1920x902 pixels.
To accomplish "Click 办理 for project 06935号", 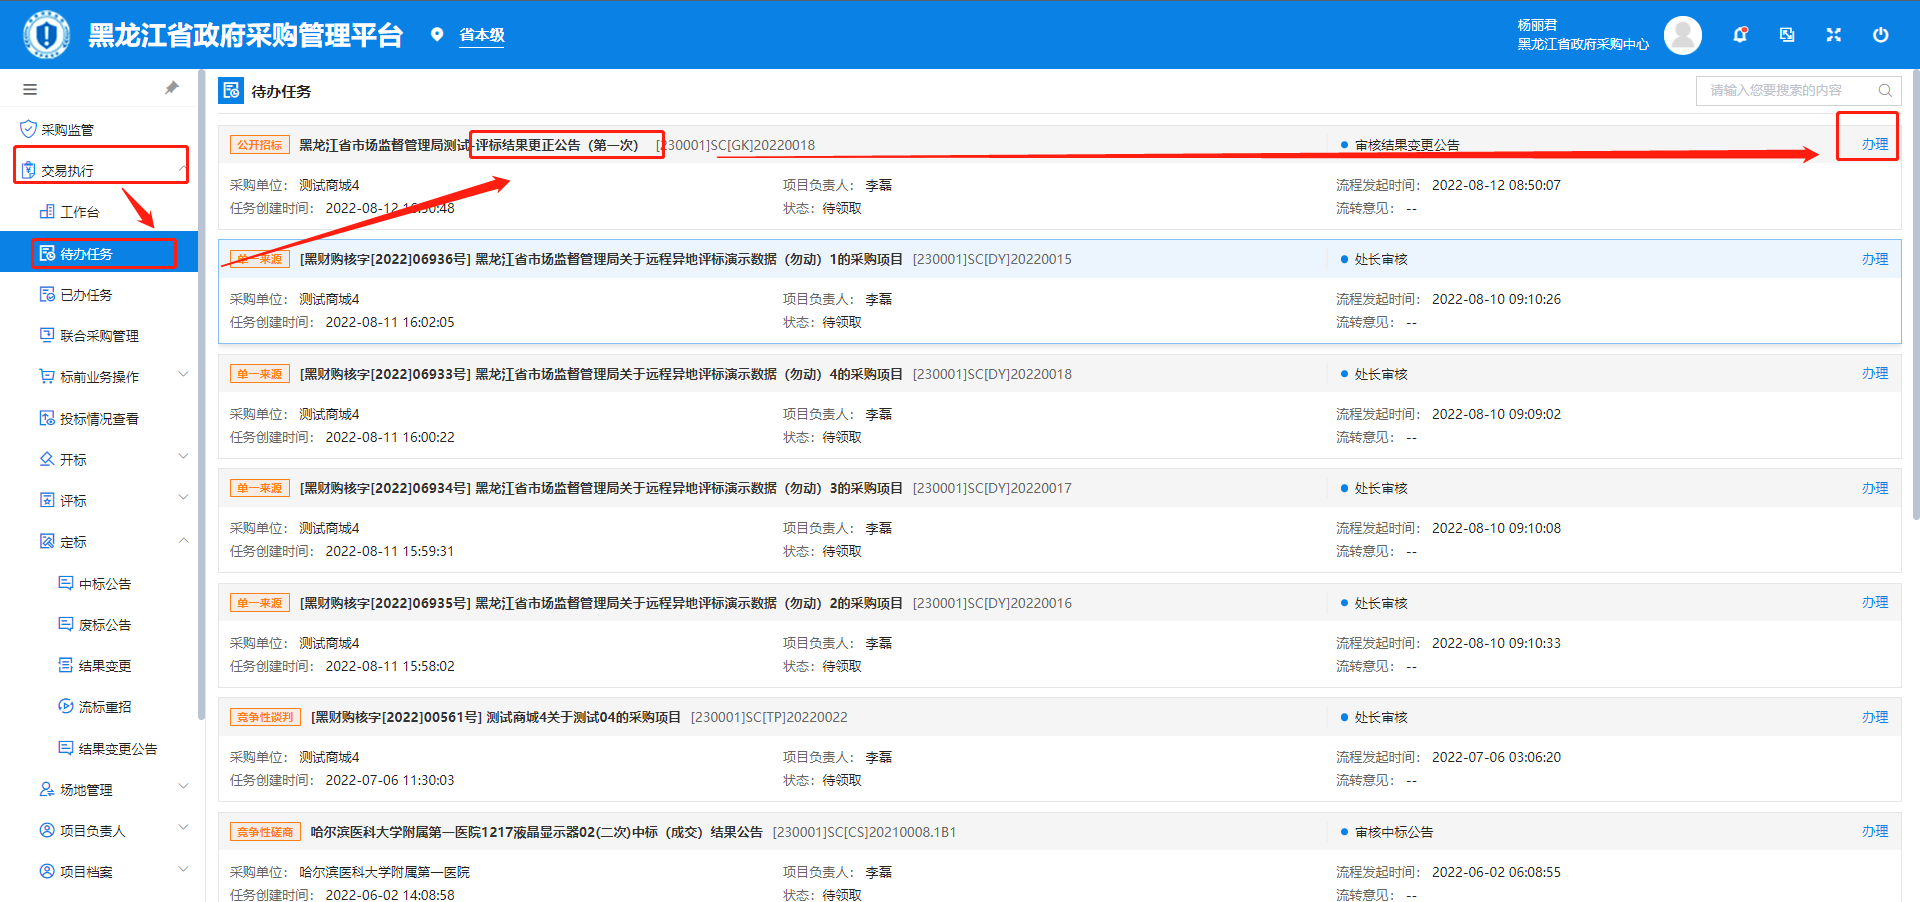I will (x=1875, y=602).
